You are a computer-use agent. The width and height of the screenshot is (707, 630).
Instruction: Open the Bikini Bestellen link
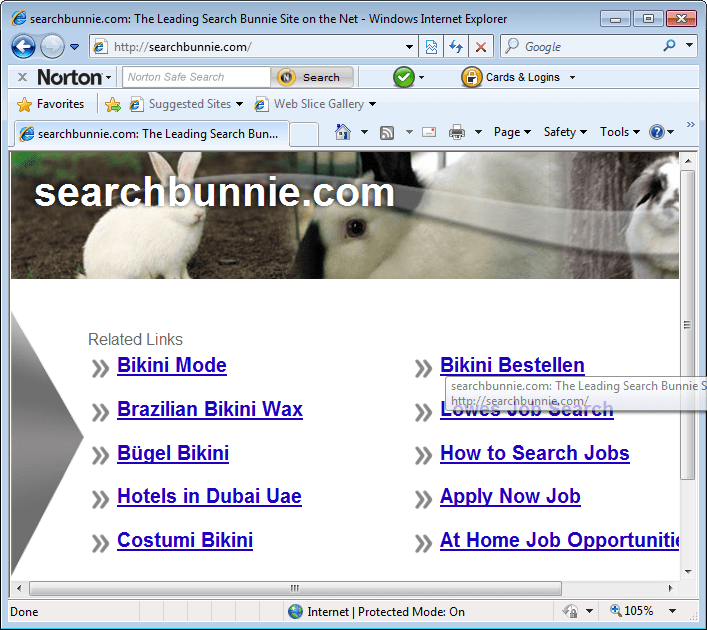(x=512, y=365)
